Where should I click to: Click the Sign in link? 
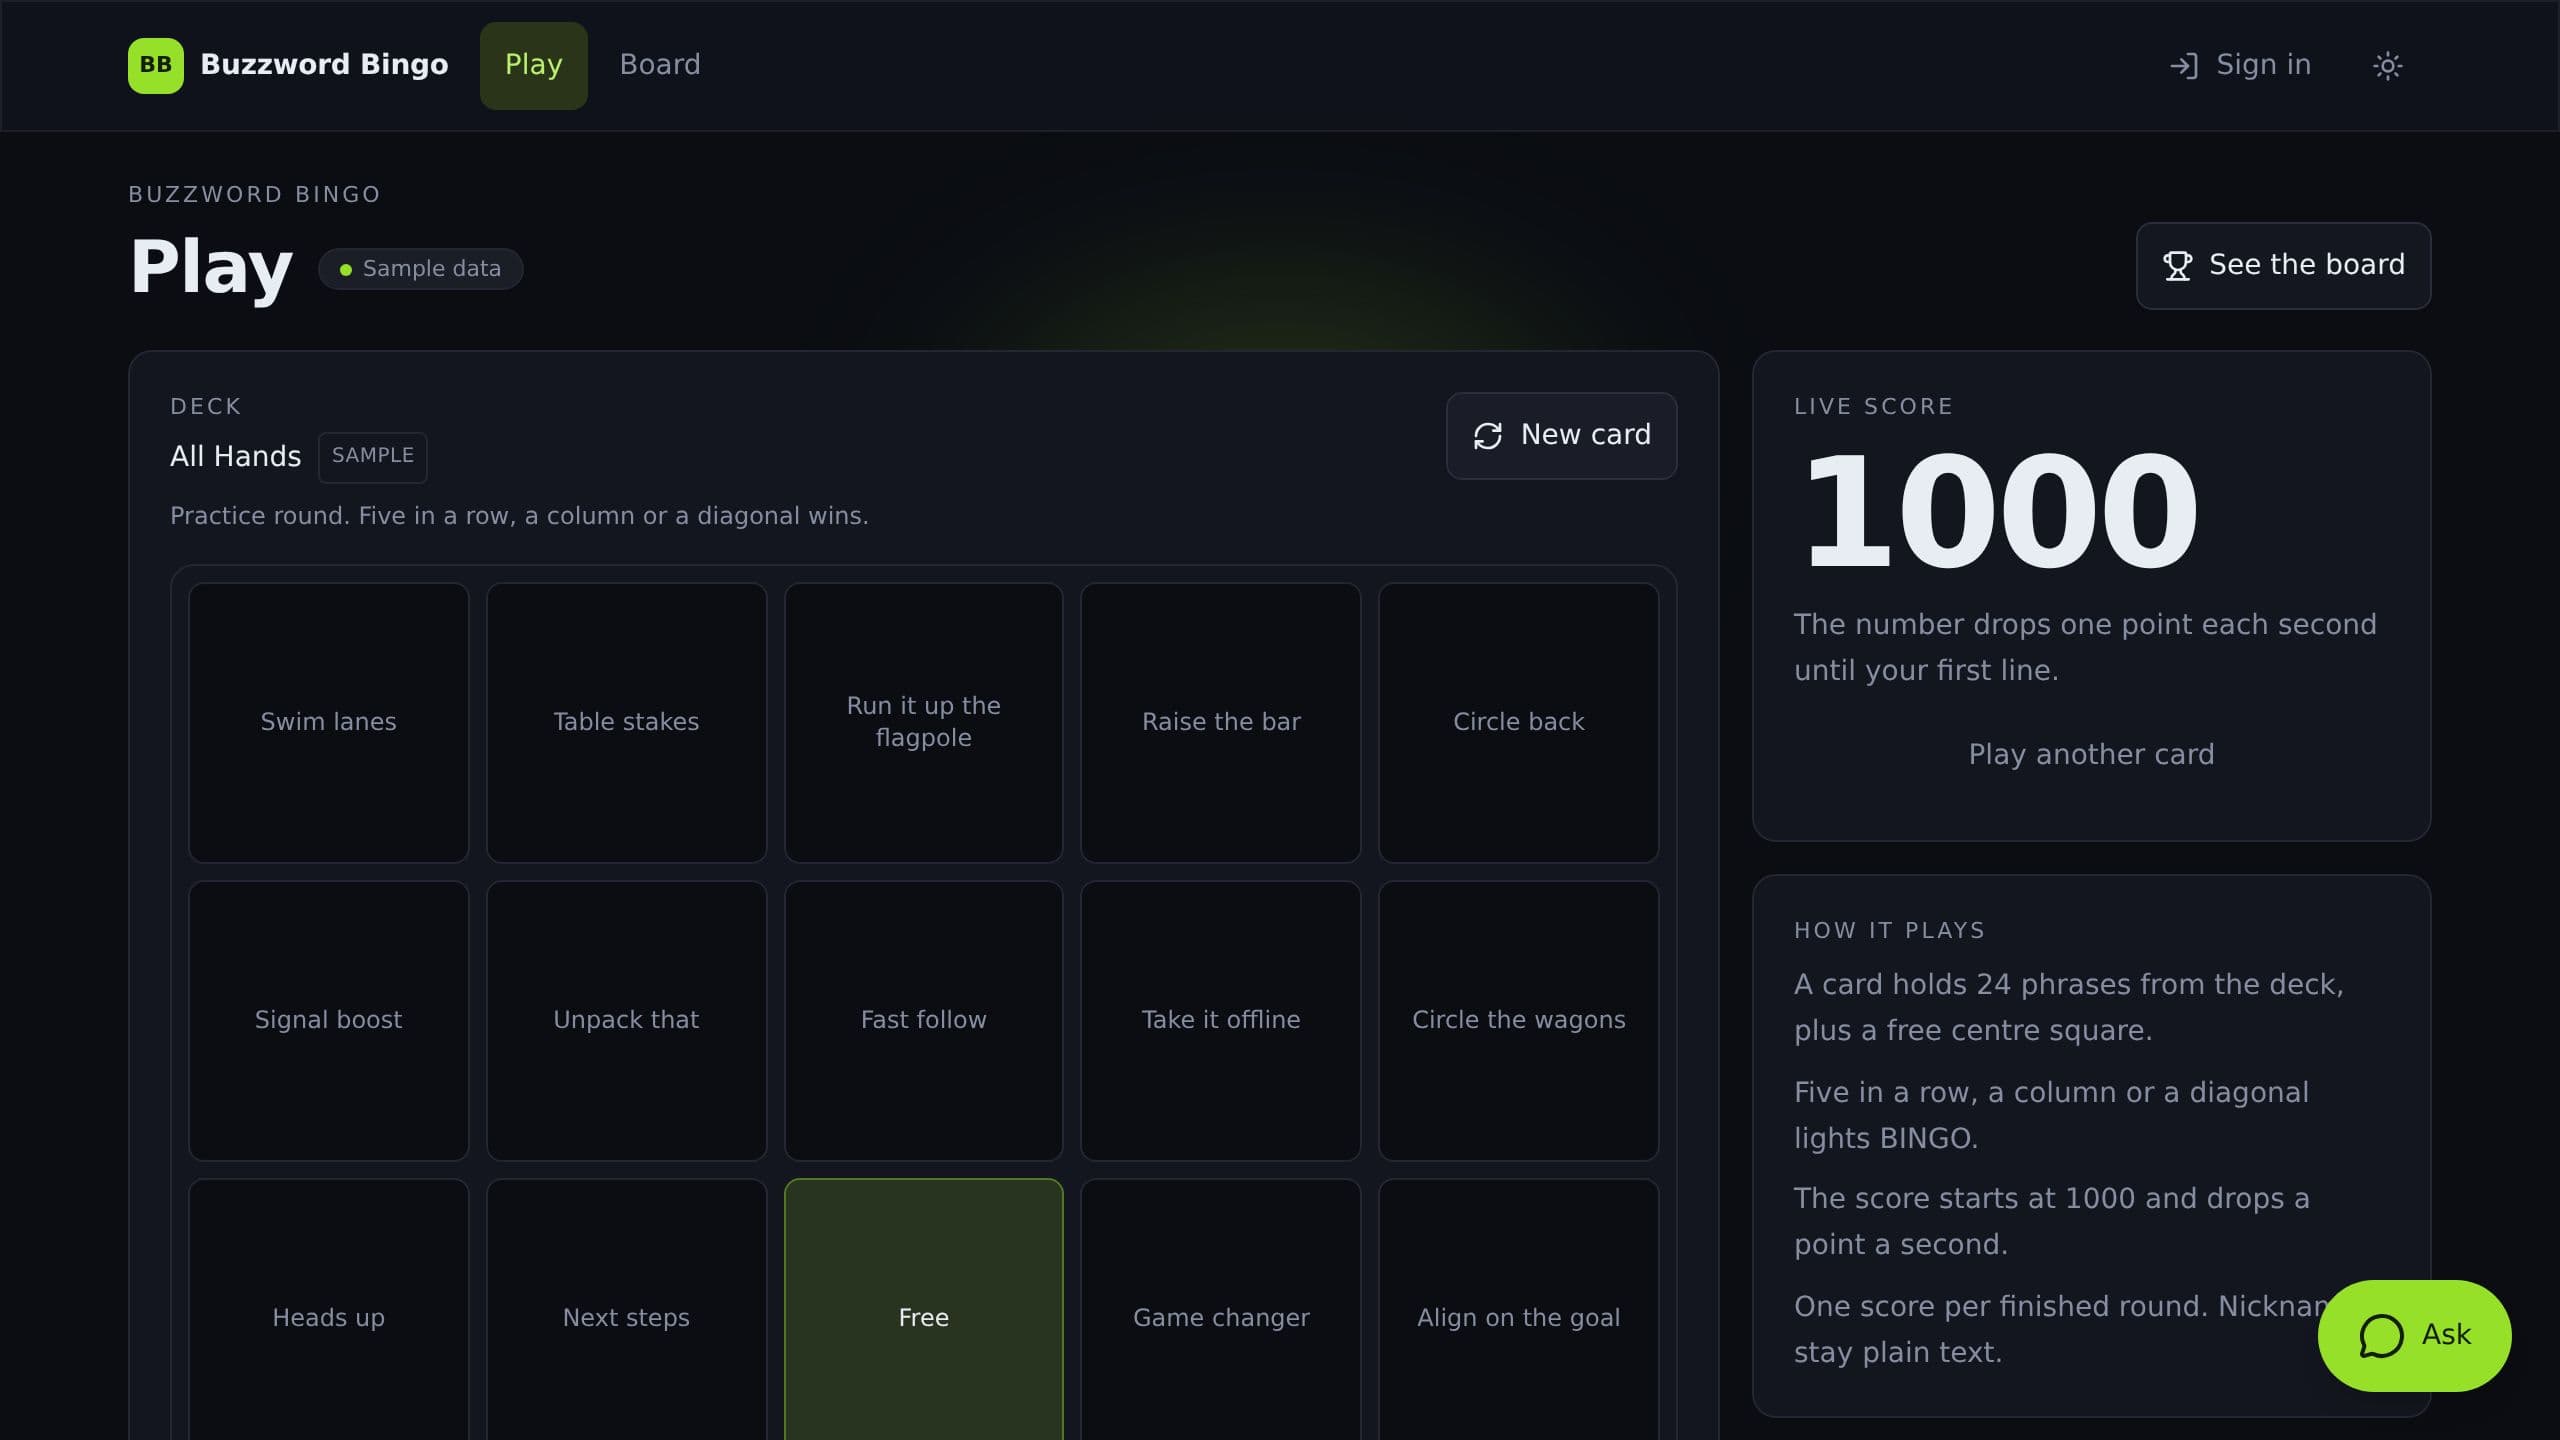click(2240, 66)
